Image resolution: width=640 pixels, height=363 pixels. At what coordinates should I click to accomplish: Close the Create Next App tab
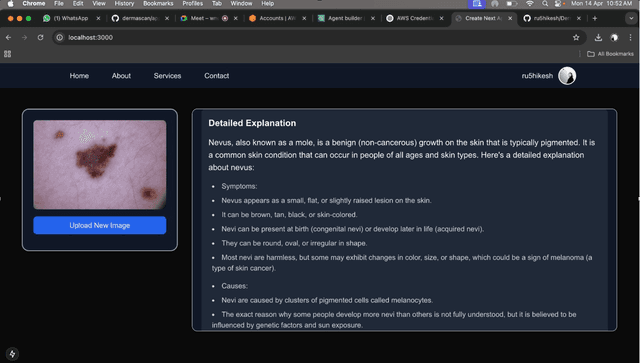[510, 18]
